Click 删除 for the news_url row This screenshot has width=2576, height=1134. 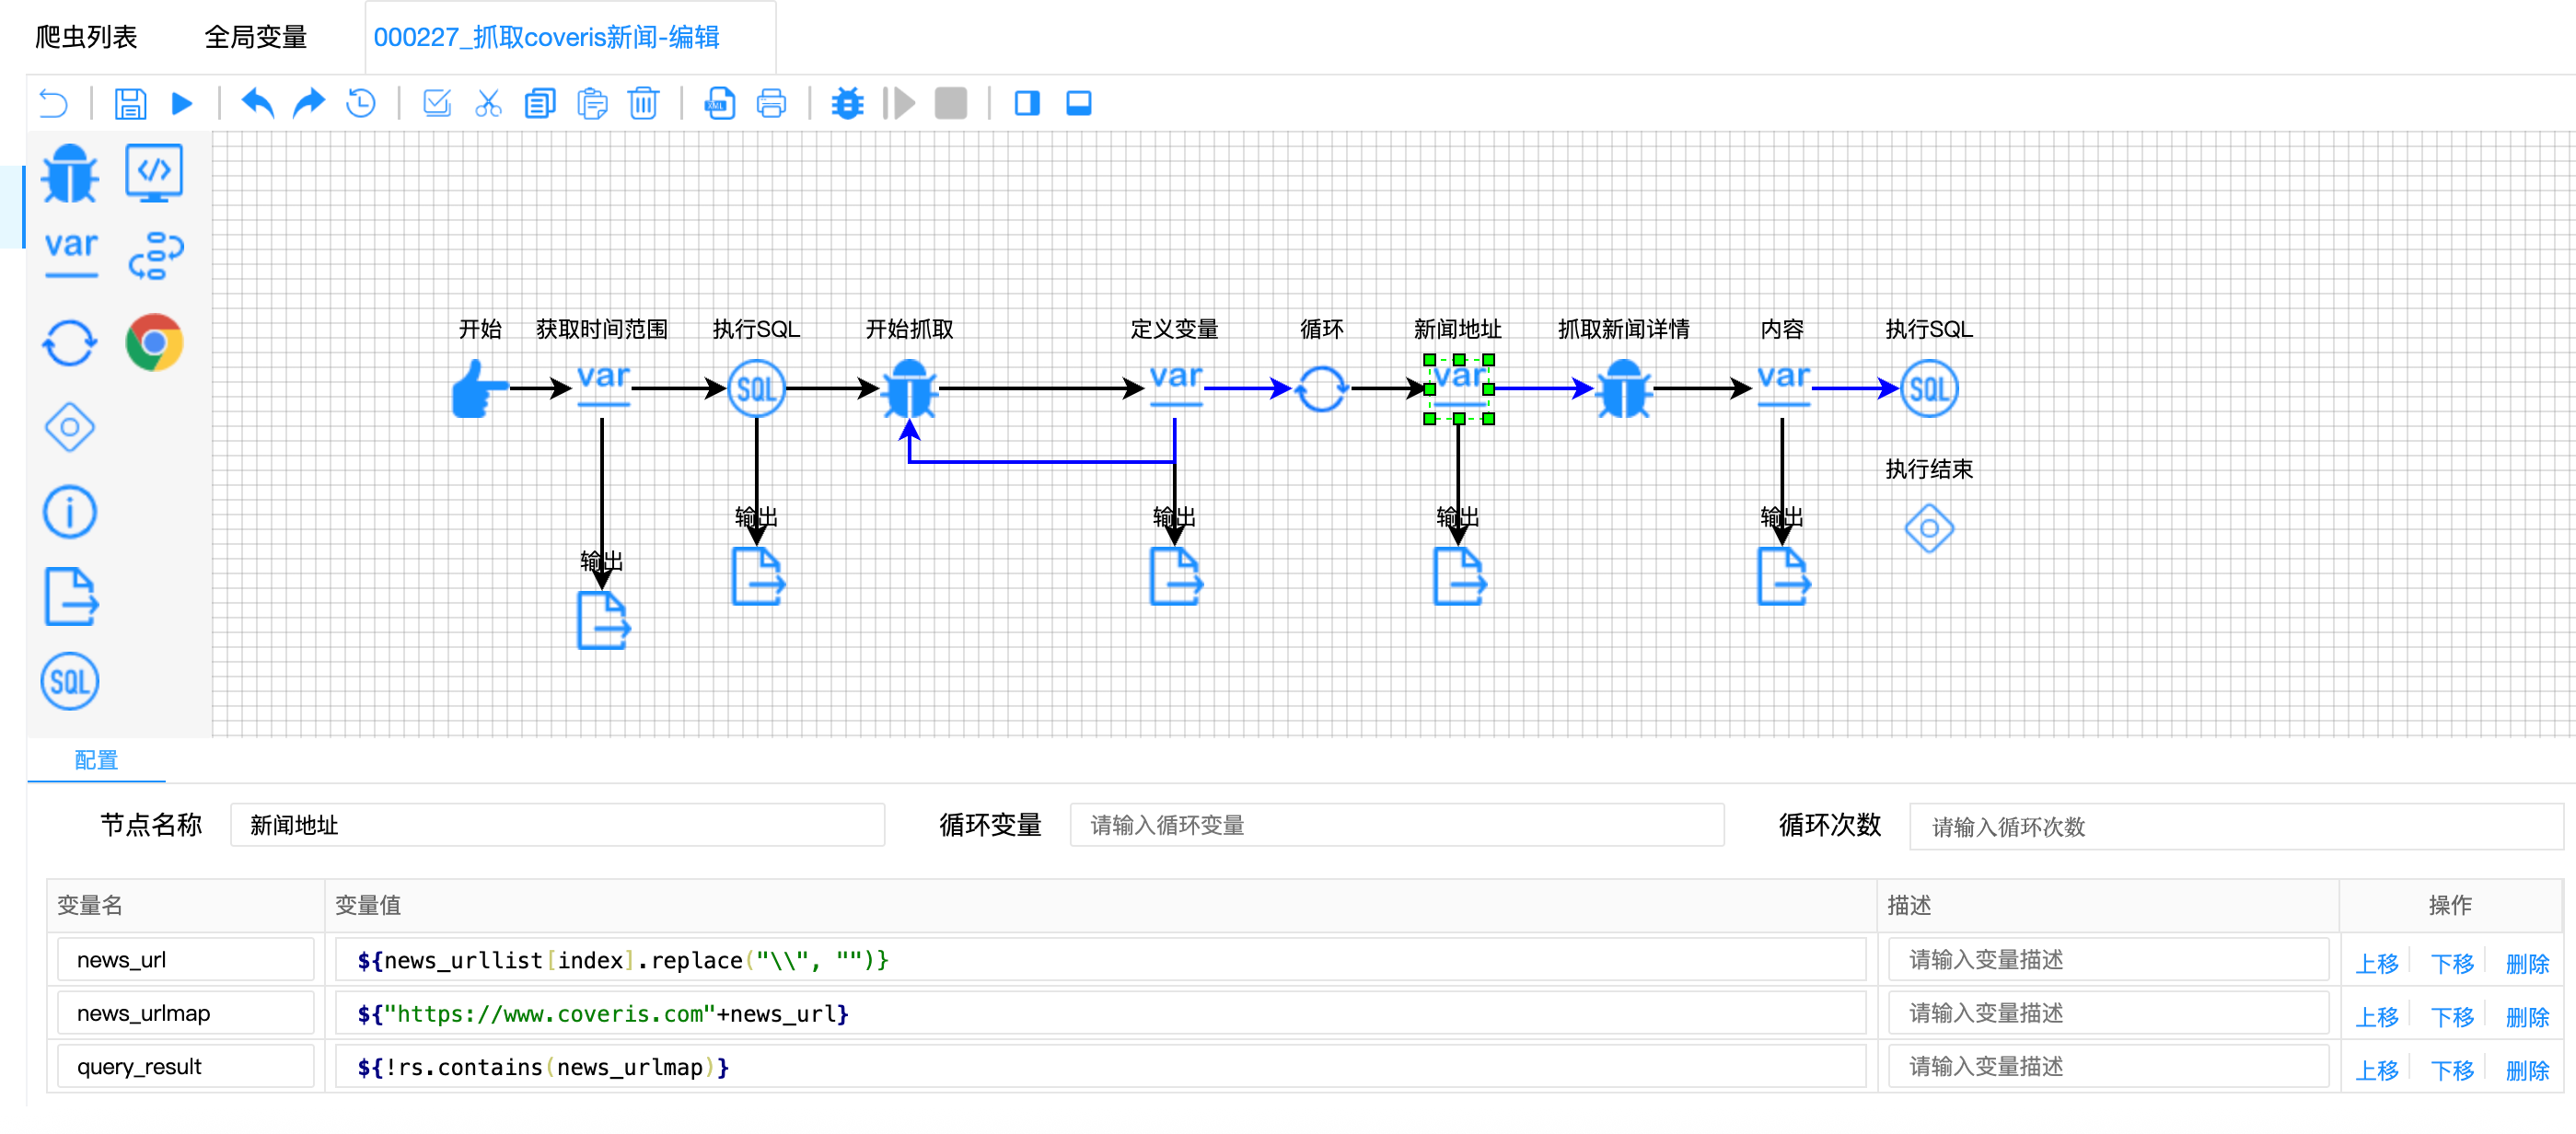[2526, 963]
